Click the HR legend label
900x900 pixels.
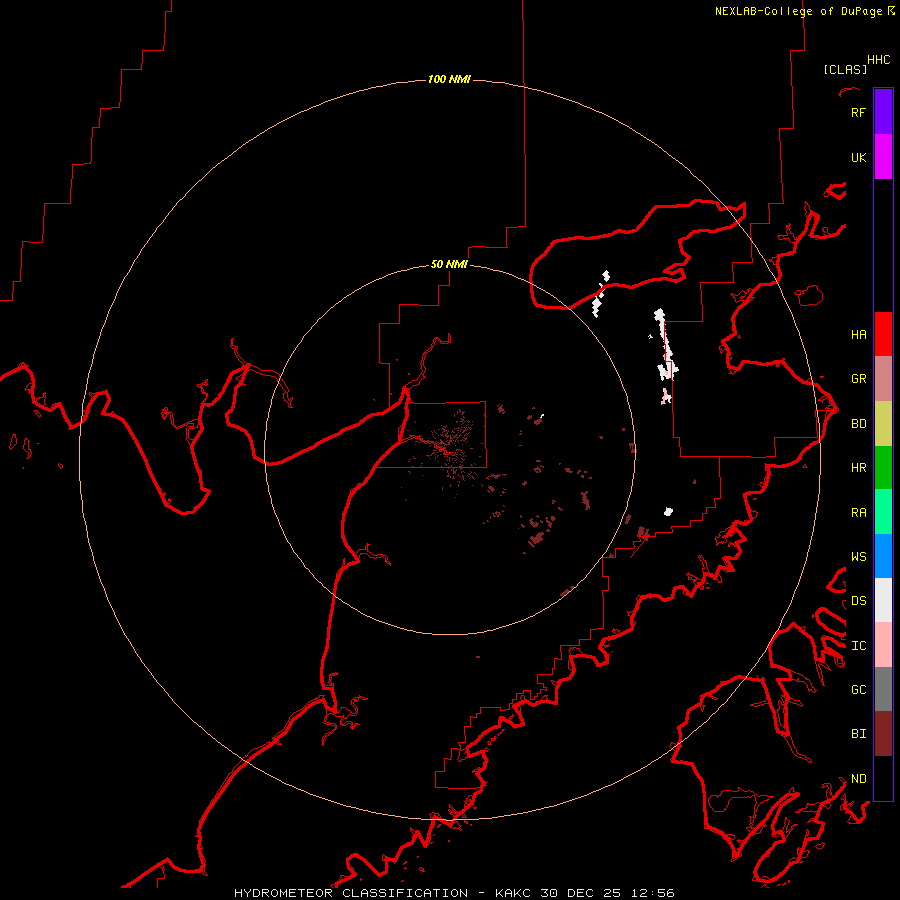pos(858,468)
